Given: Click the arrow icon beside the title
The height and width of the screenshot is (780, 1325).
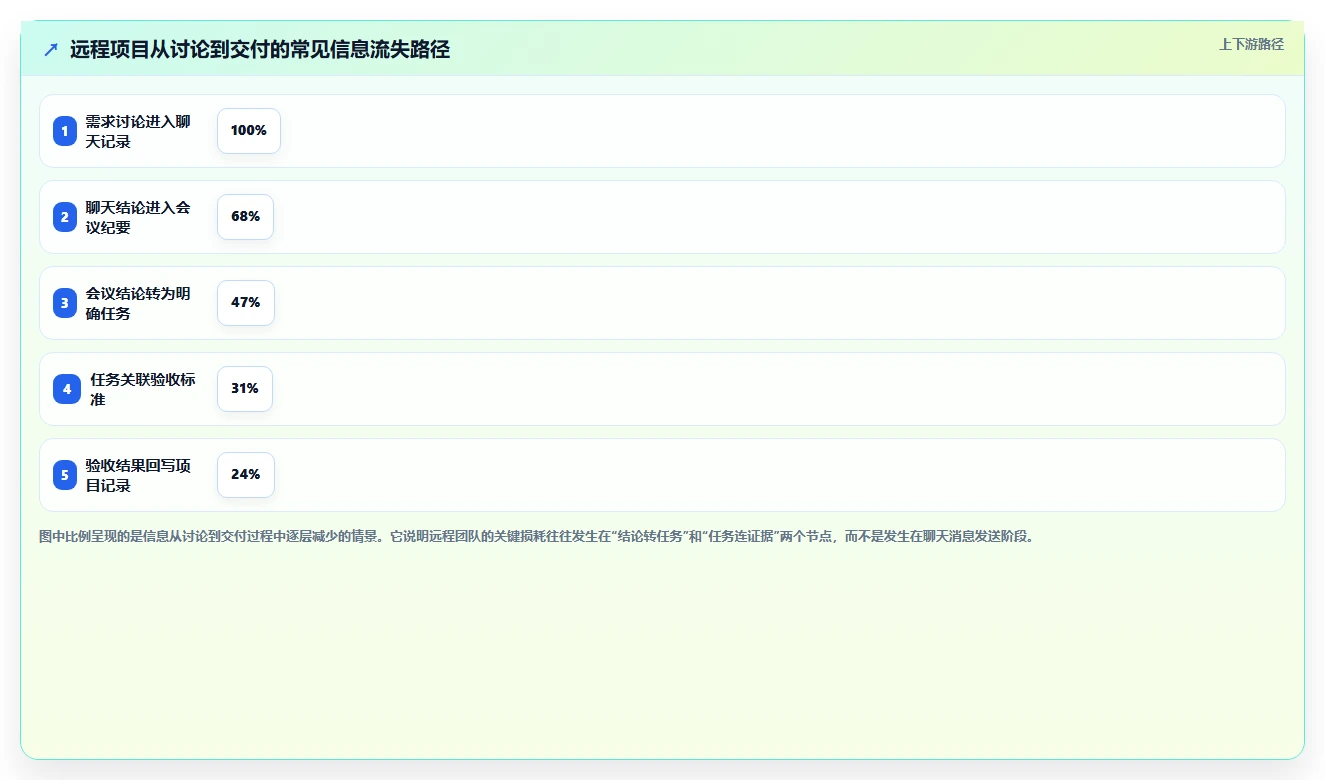Looking at the screenshot, I should [51, 49].
